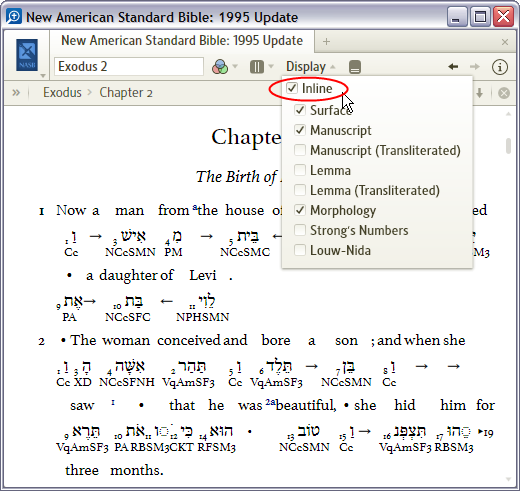Click the scrollbar down arrow
This screenshot has height=491, width=520.
click(508, 479)
